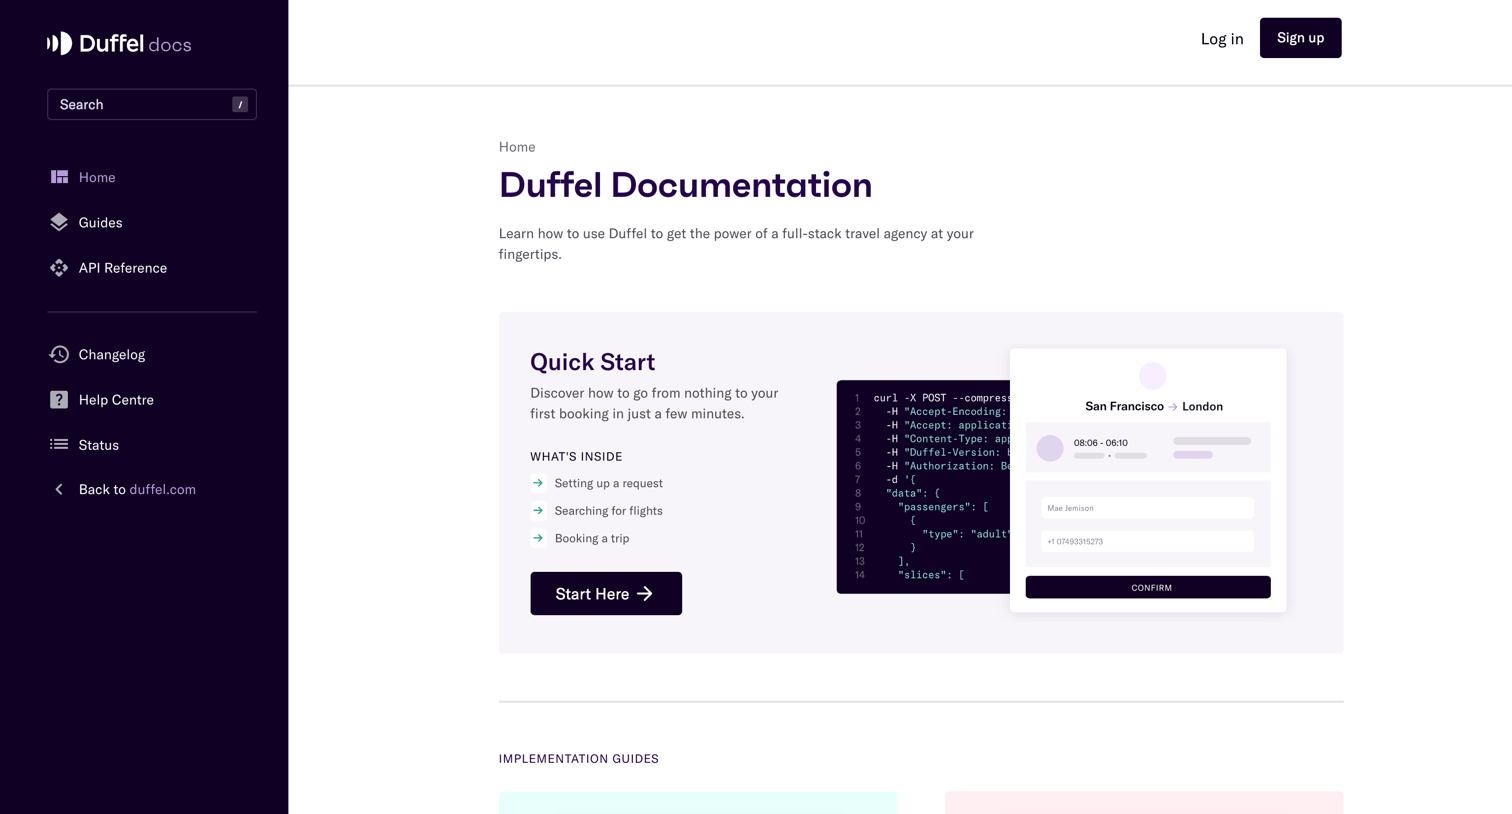Click the Quick Start heading
Viewport: 1512px width, 814px height.
tap(592, 361)
